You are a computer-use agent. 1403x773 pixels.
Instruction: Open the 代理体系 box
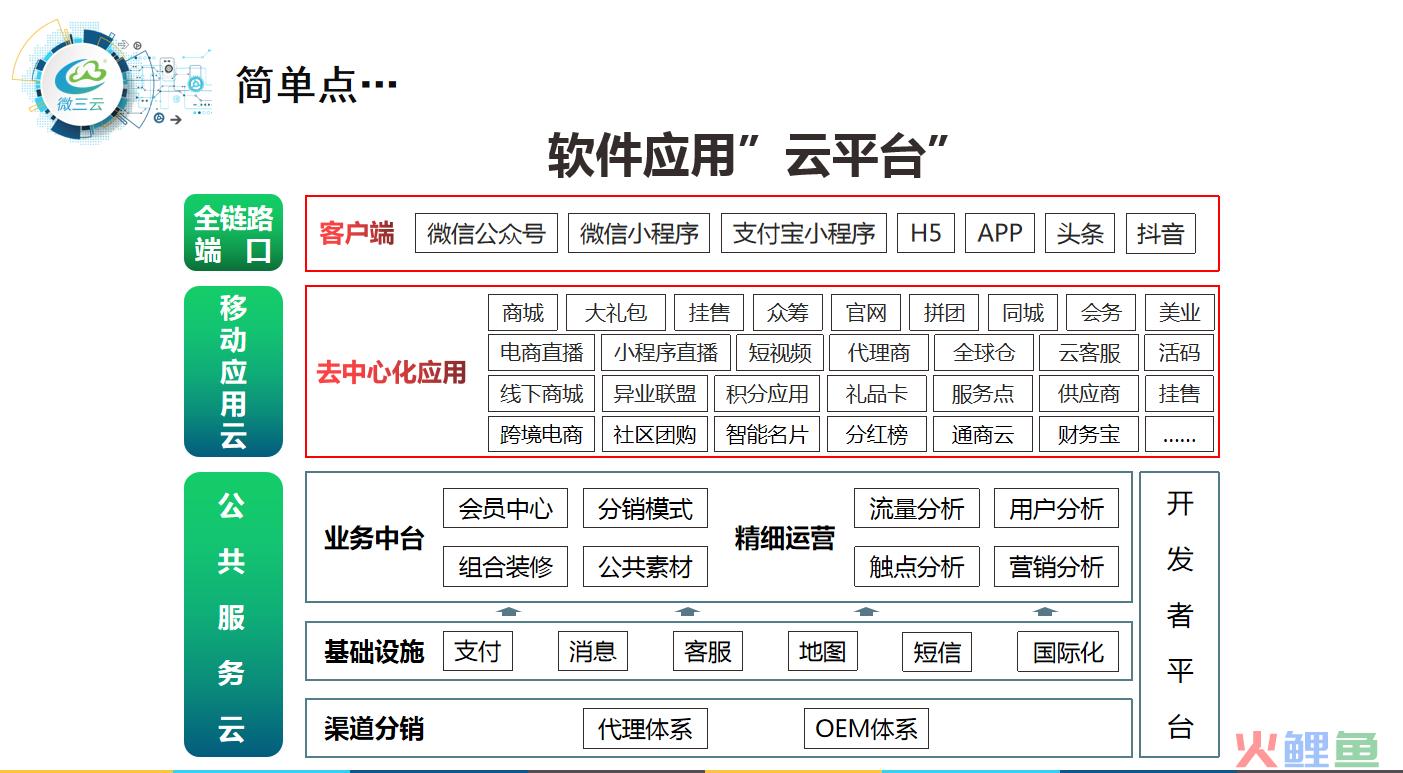(x=646, y=729)
